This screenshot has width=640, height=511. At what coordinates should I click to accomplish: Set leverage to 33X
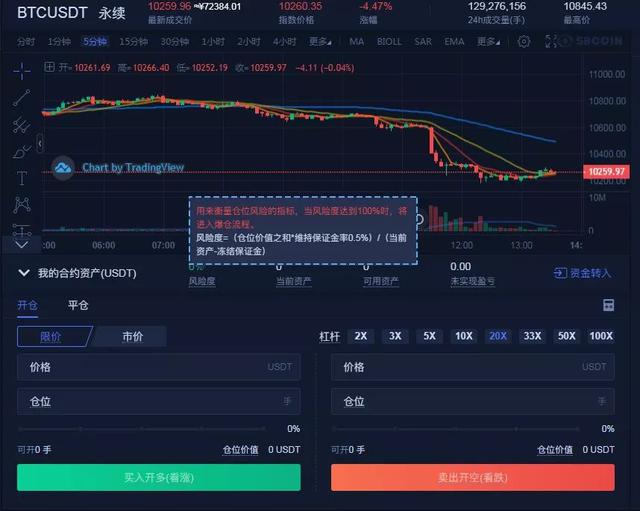532,336
